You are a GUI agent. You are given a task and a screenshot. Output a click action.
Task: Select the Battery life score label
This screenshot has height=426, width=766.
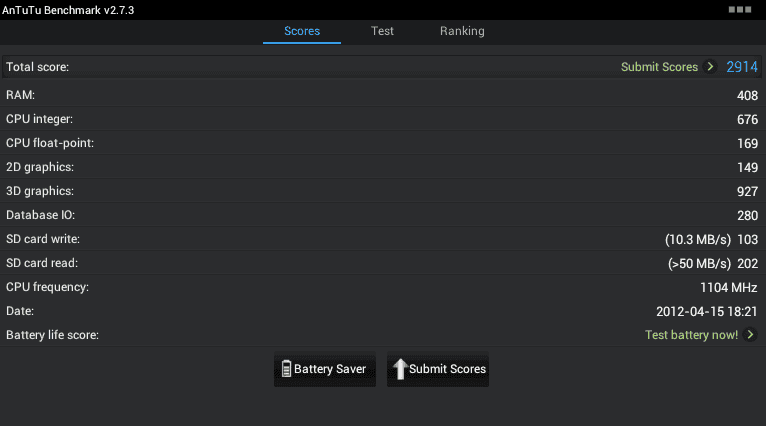(52, 335)
